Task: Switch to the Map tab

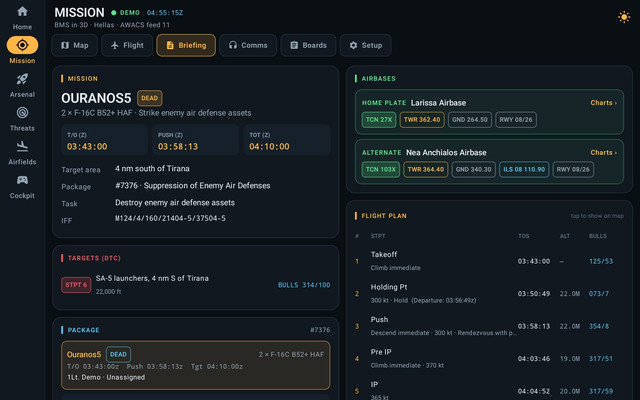Action: pos(74,45)
